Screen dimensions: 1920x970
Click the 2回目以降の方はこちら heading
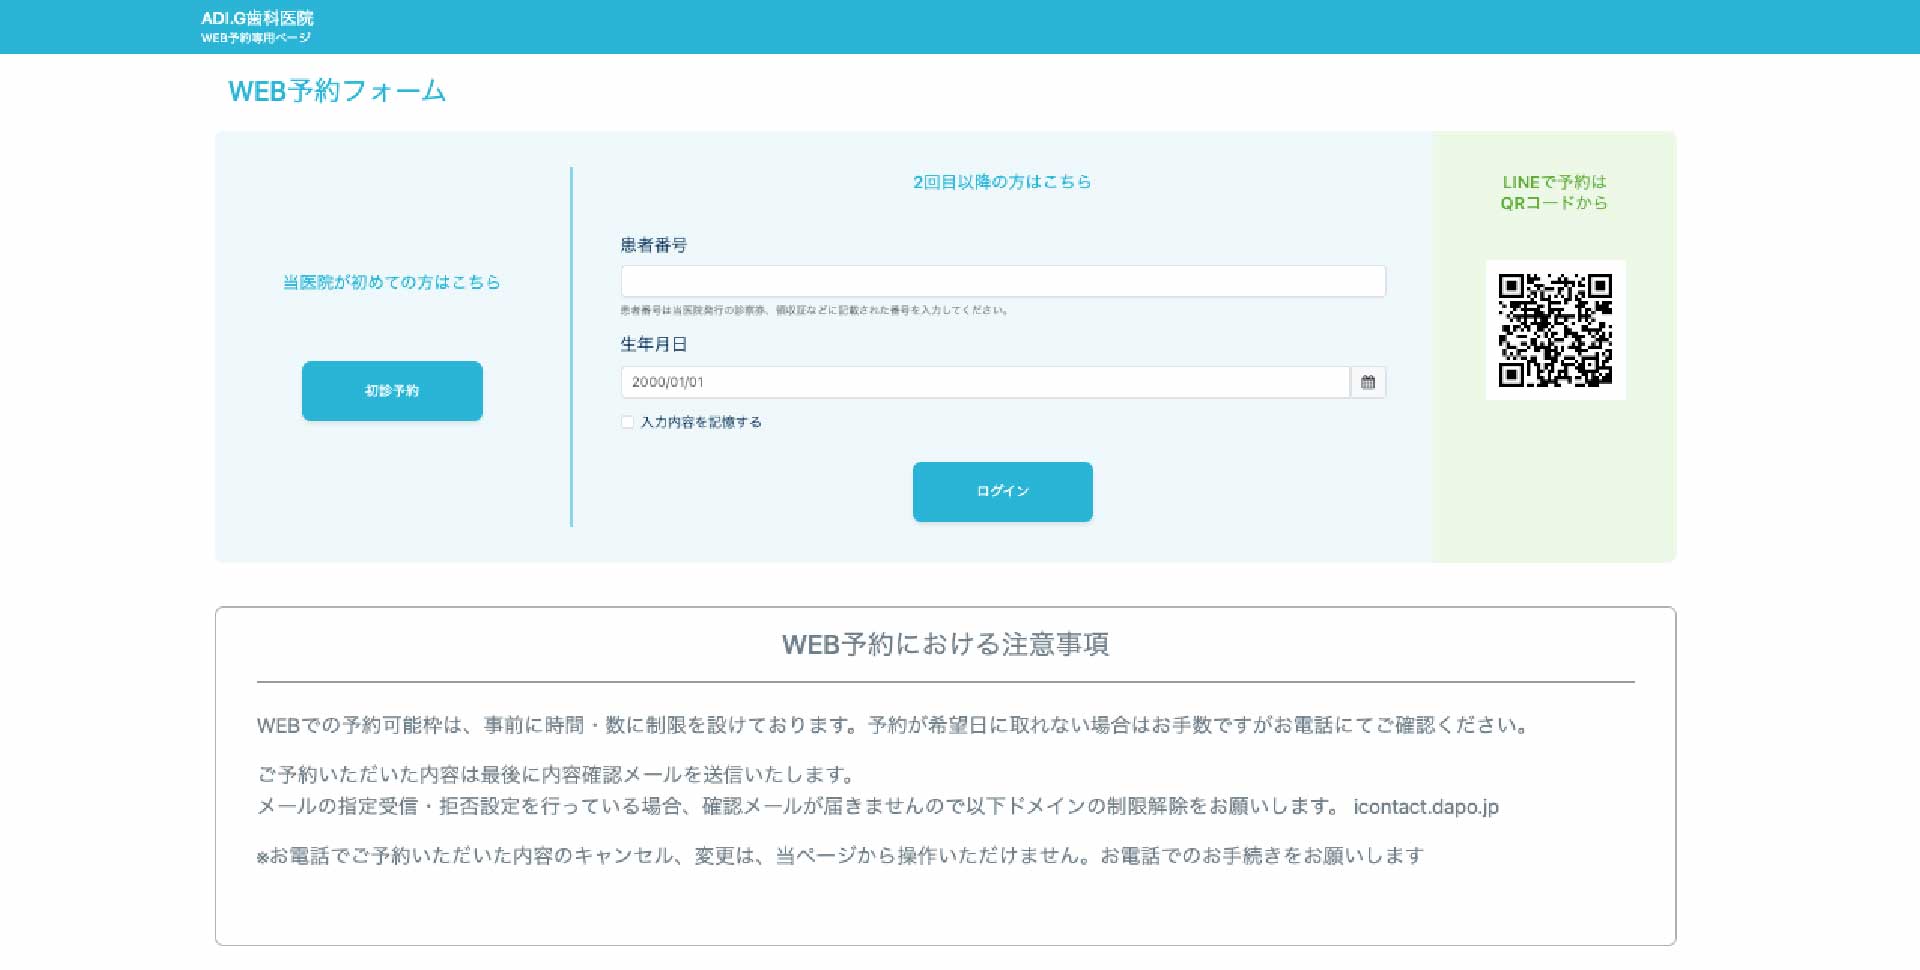(1001, 182)
